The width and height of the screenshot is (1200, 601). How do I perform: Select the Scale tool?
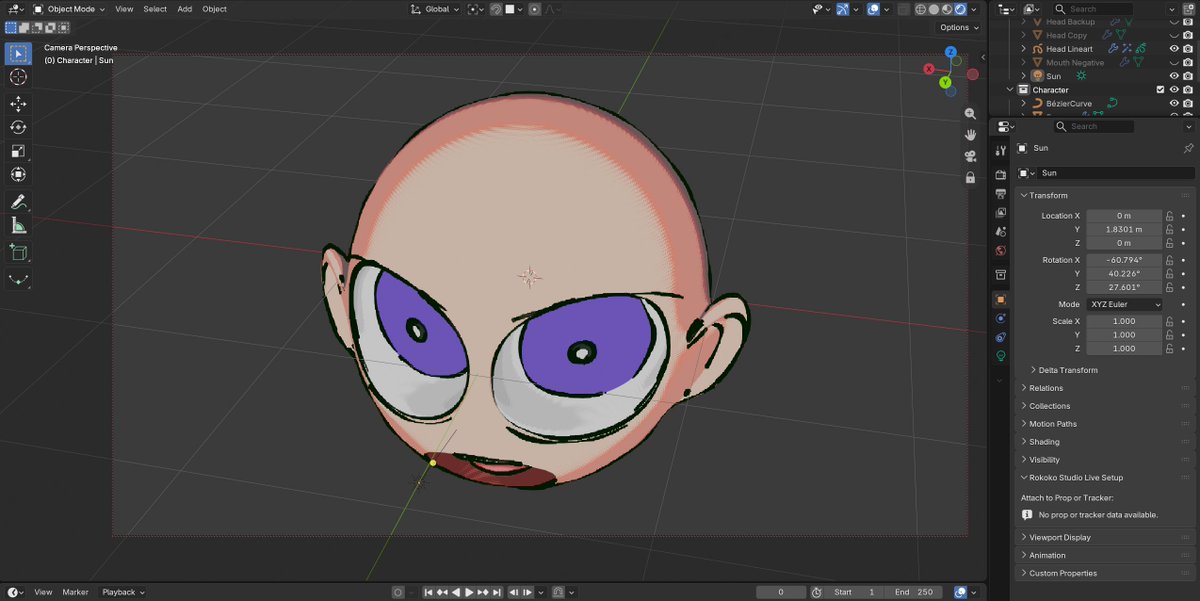(x=18, y=151)
